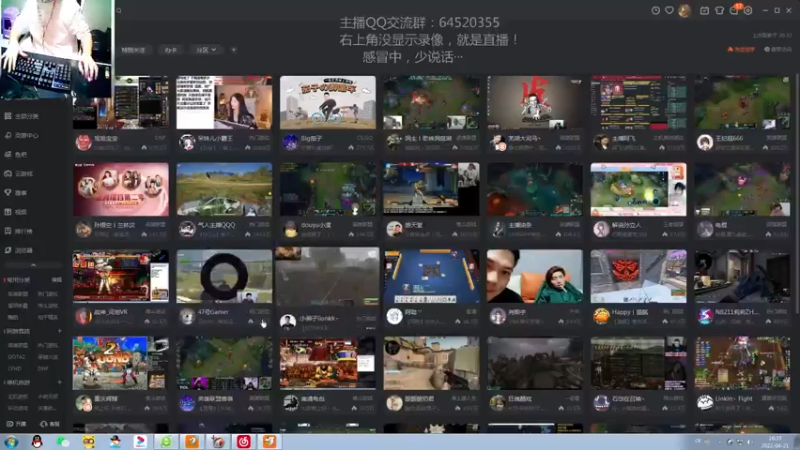The width and height of the screenshot is (800, 450).
Task: Open WeChat taskbar icon
Action: point(63,442)
